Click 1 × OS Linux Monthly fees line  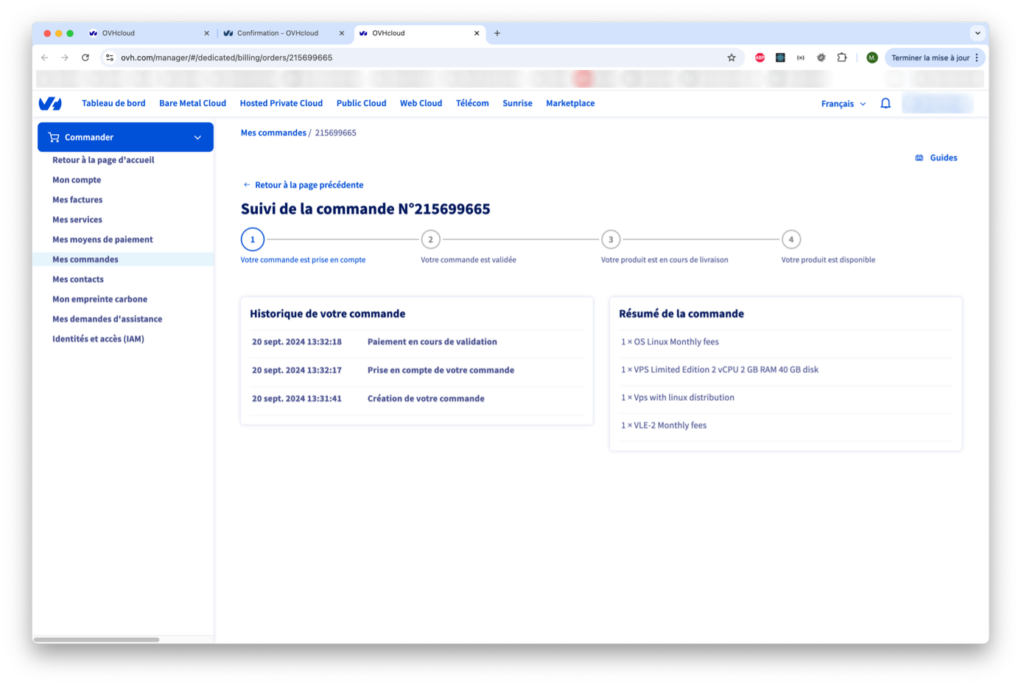point(669,342)
